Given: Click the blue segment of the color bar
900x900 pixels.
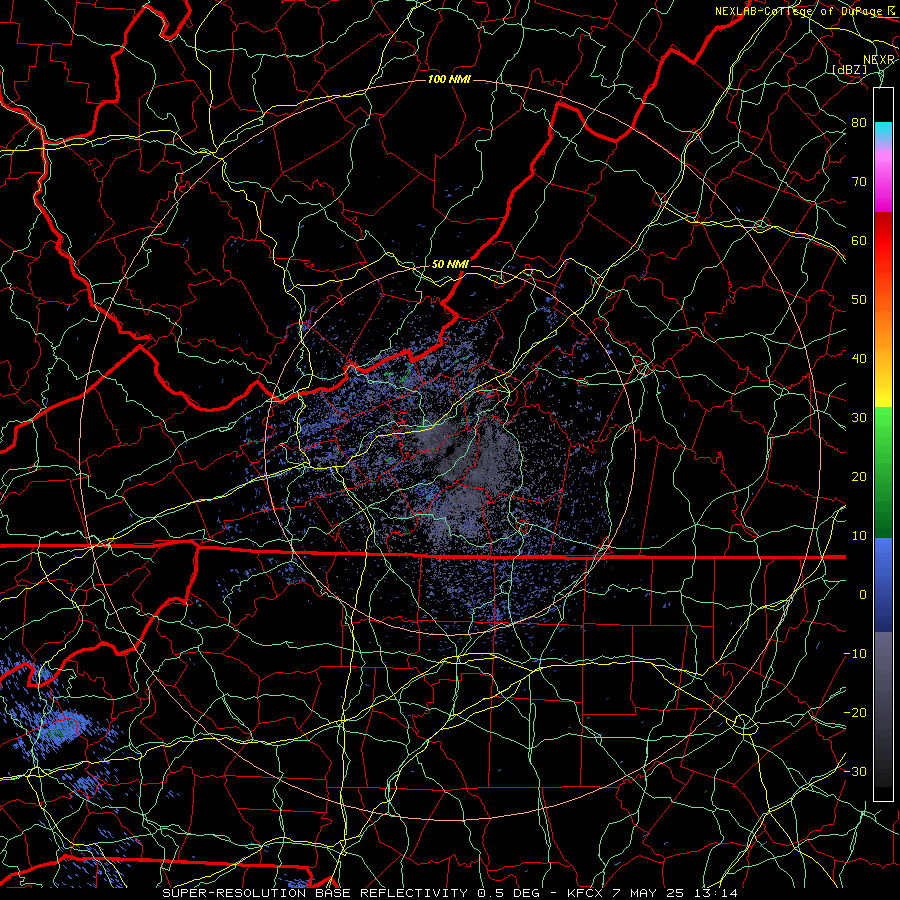Looking at the screenshot, I should (883, 584).
